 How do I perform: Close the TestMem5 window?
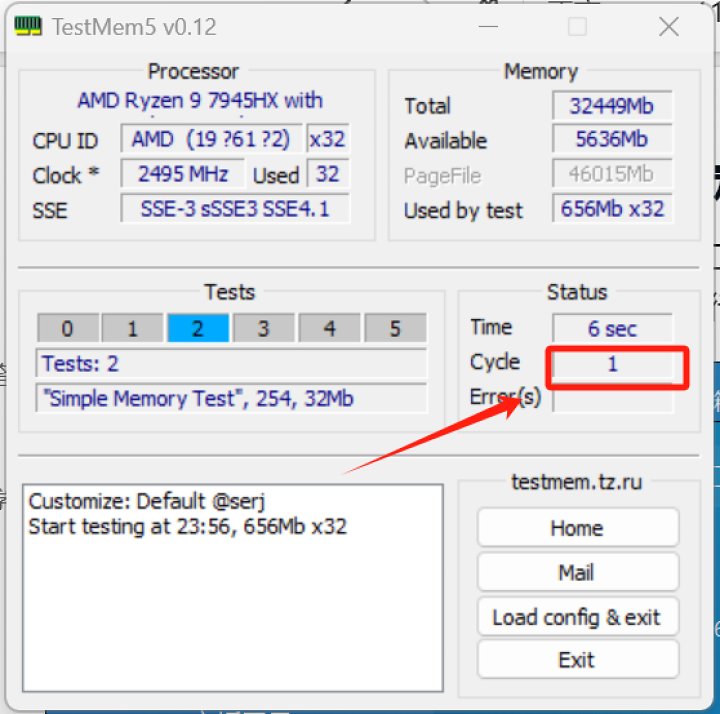coord(668,27)
